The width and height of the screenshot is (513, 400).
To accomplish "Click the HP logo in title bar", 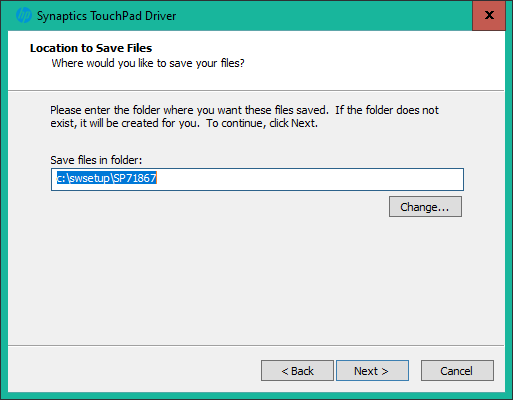I will [24, 16].
